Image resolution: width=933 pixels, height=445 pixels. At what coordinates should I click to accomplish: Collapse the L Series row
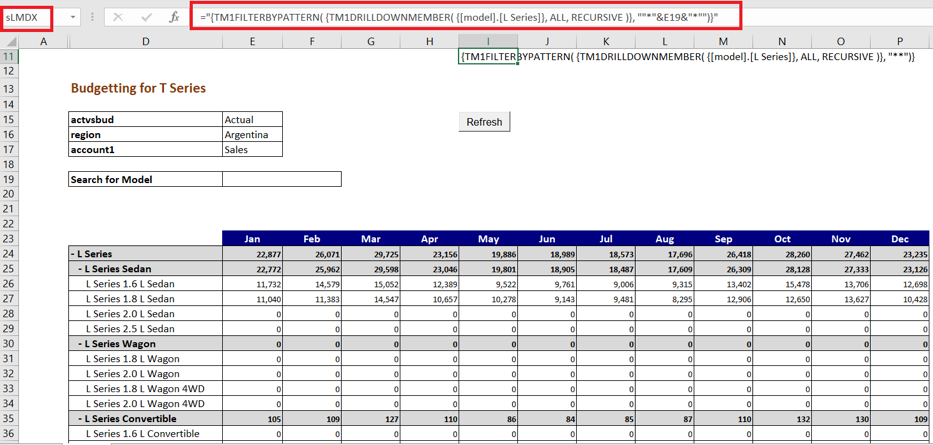pos(73,254)
